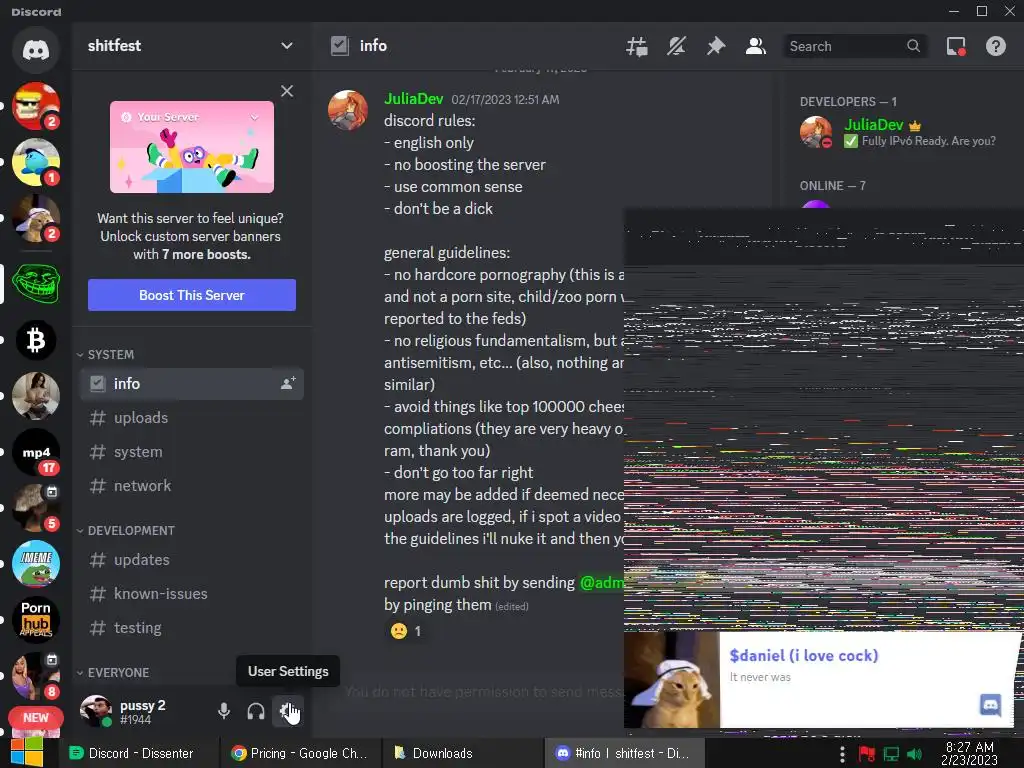Select the testing channel
The height and width of the screenshot is (768, 1024).
(x=191, y=628)
